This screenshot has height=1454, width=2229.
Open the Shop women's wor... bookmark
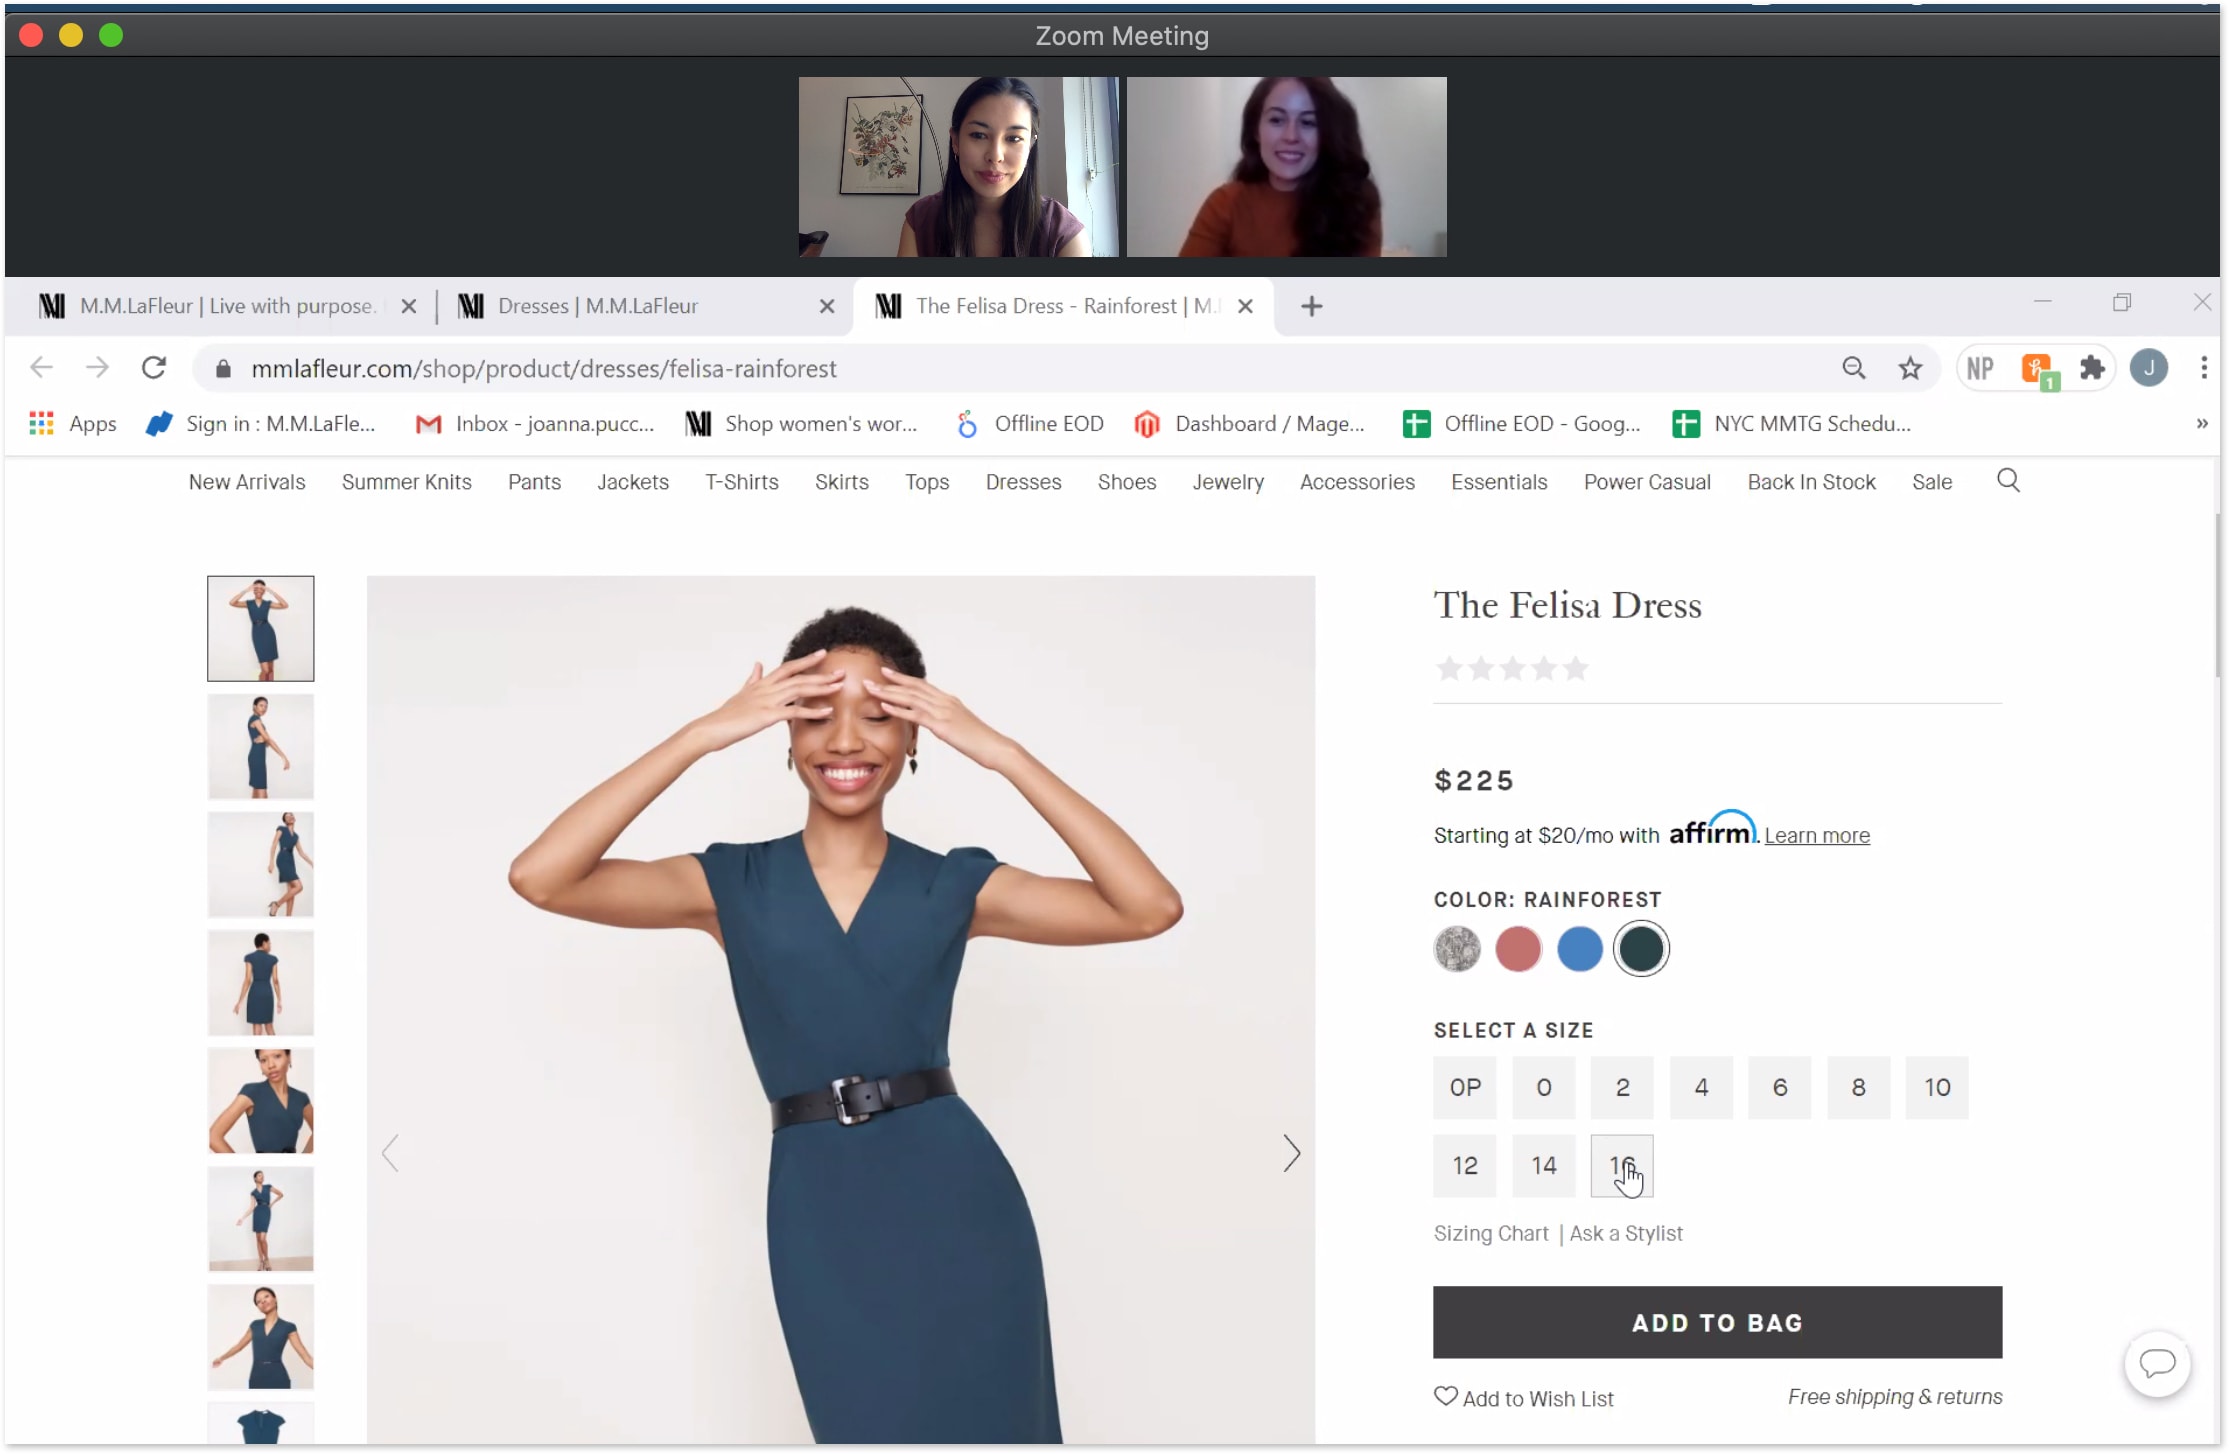coord(801,424)
